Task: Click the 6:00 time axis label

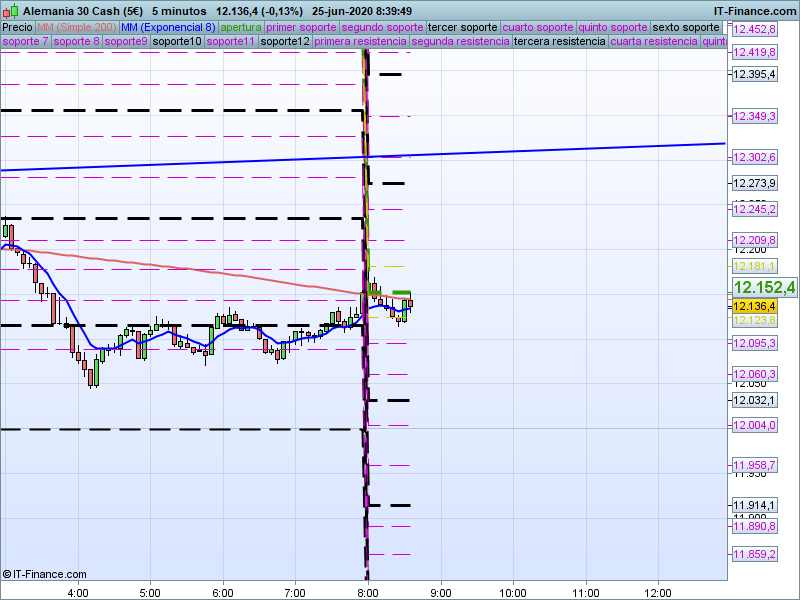Action: (x=223, y=593)
